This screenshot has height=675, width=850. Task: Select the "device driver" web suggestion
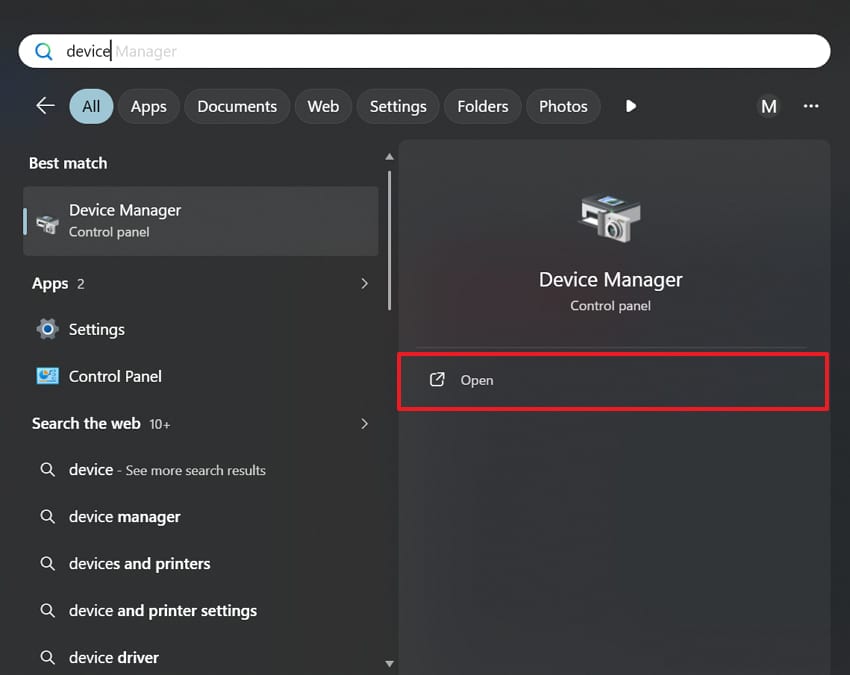[x=201, y=658]
